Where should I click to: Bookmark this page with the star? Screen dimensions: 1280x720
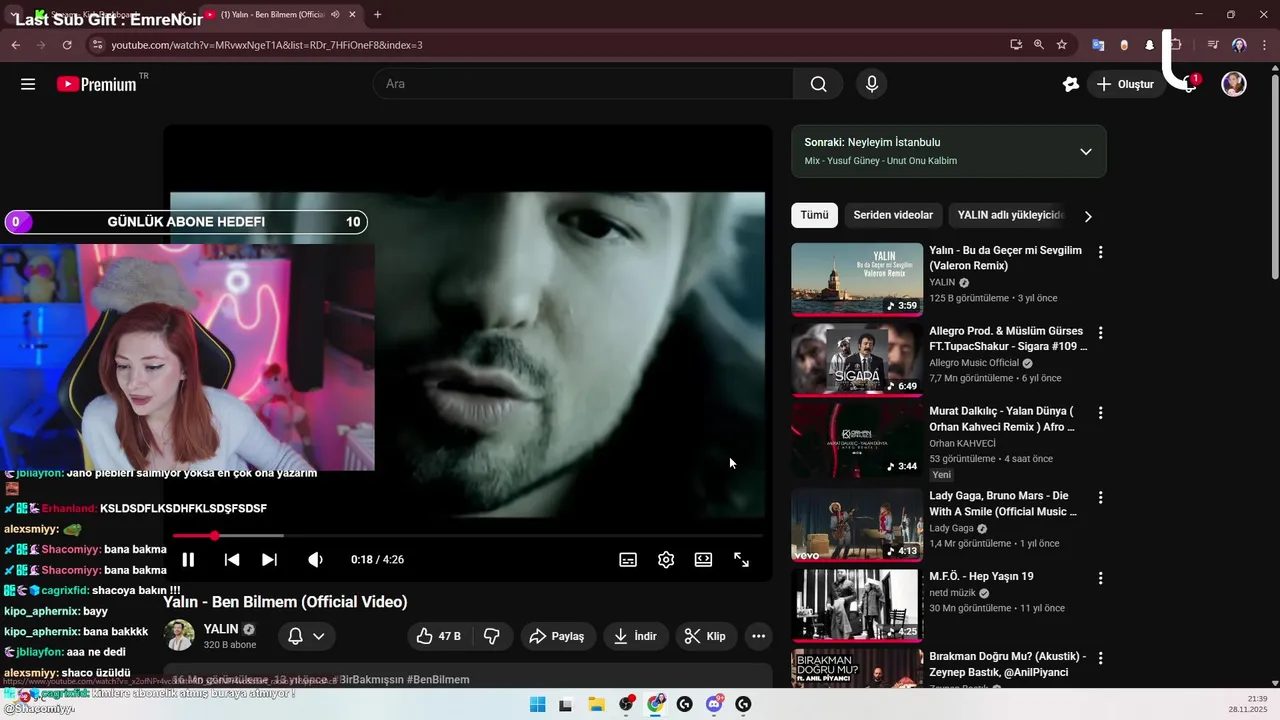click(1062, 45)
